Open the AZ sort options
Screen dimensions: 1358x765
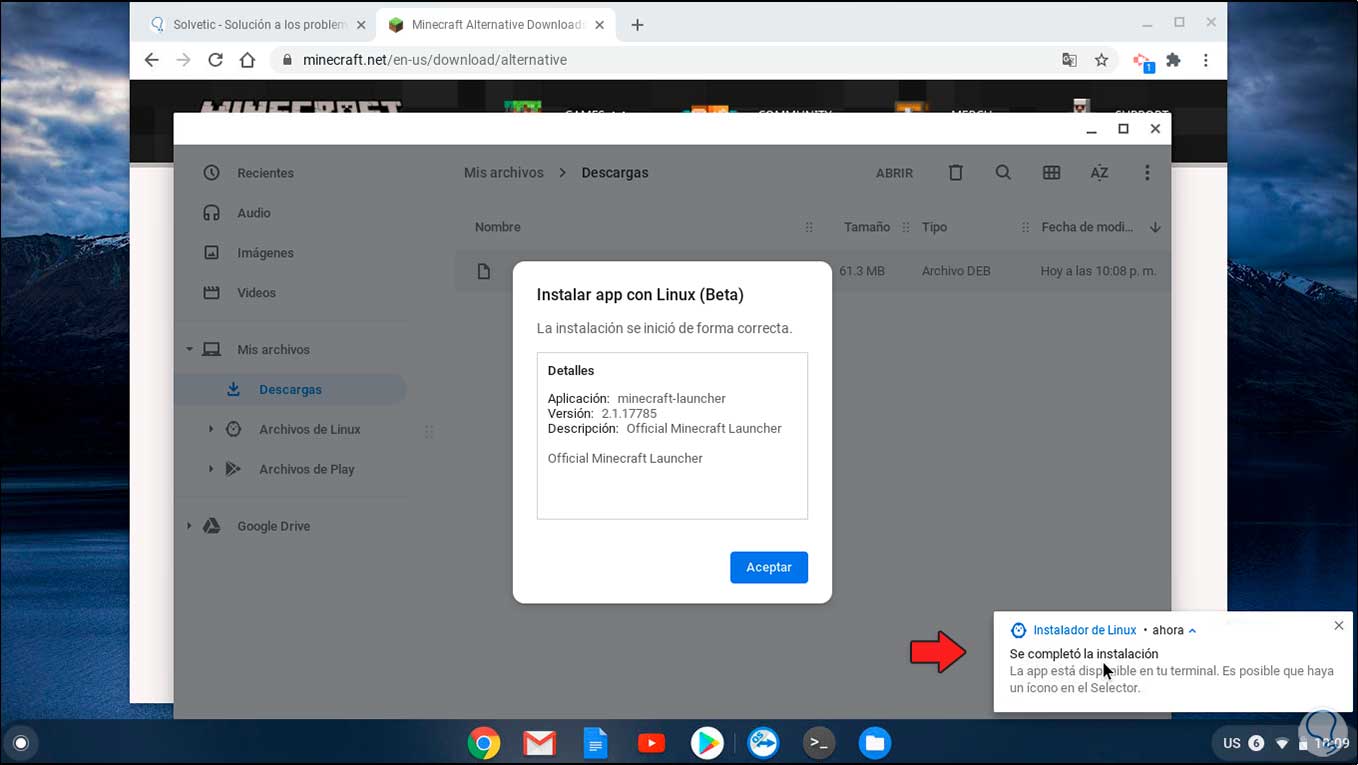pos(1099,173)
